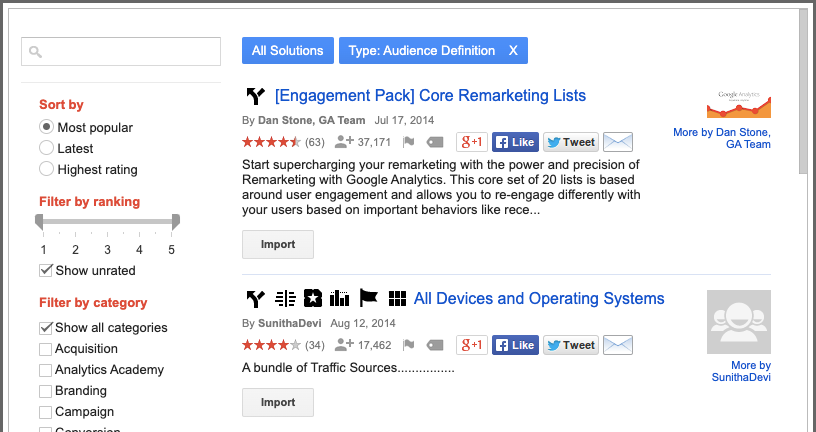The width and height of the screenshot is (816, 432).
Task: Select Most popular sort option
Action: pos(46,127)
